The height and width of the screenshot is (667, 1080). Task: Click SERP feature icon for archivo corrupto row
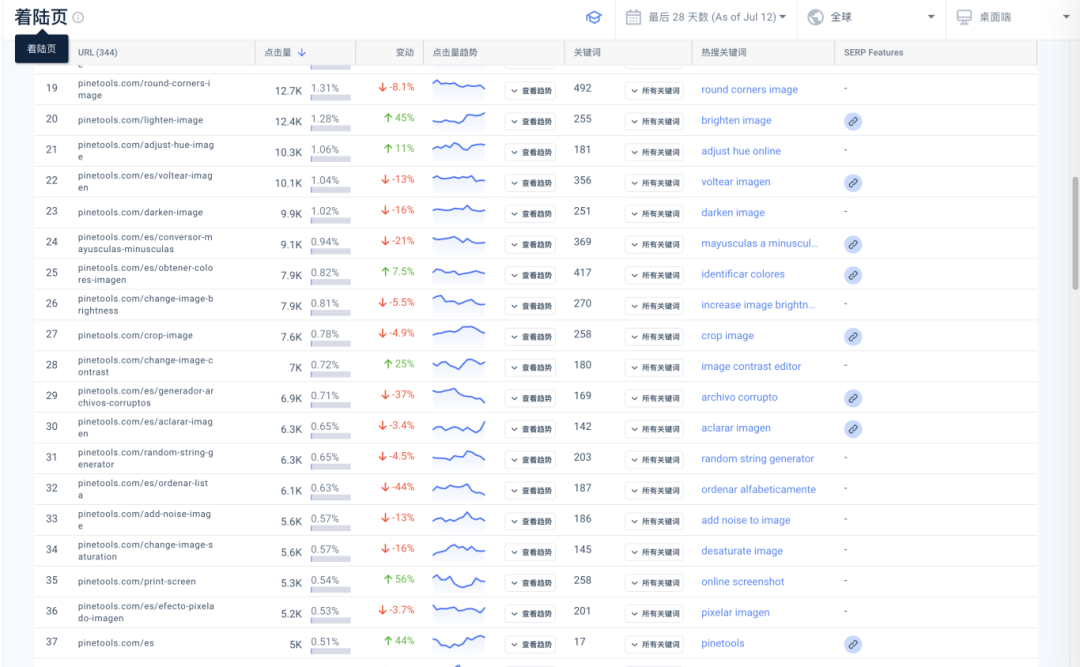coord(852,398)
